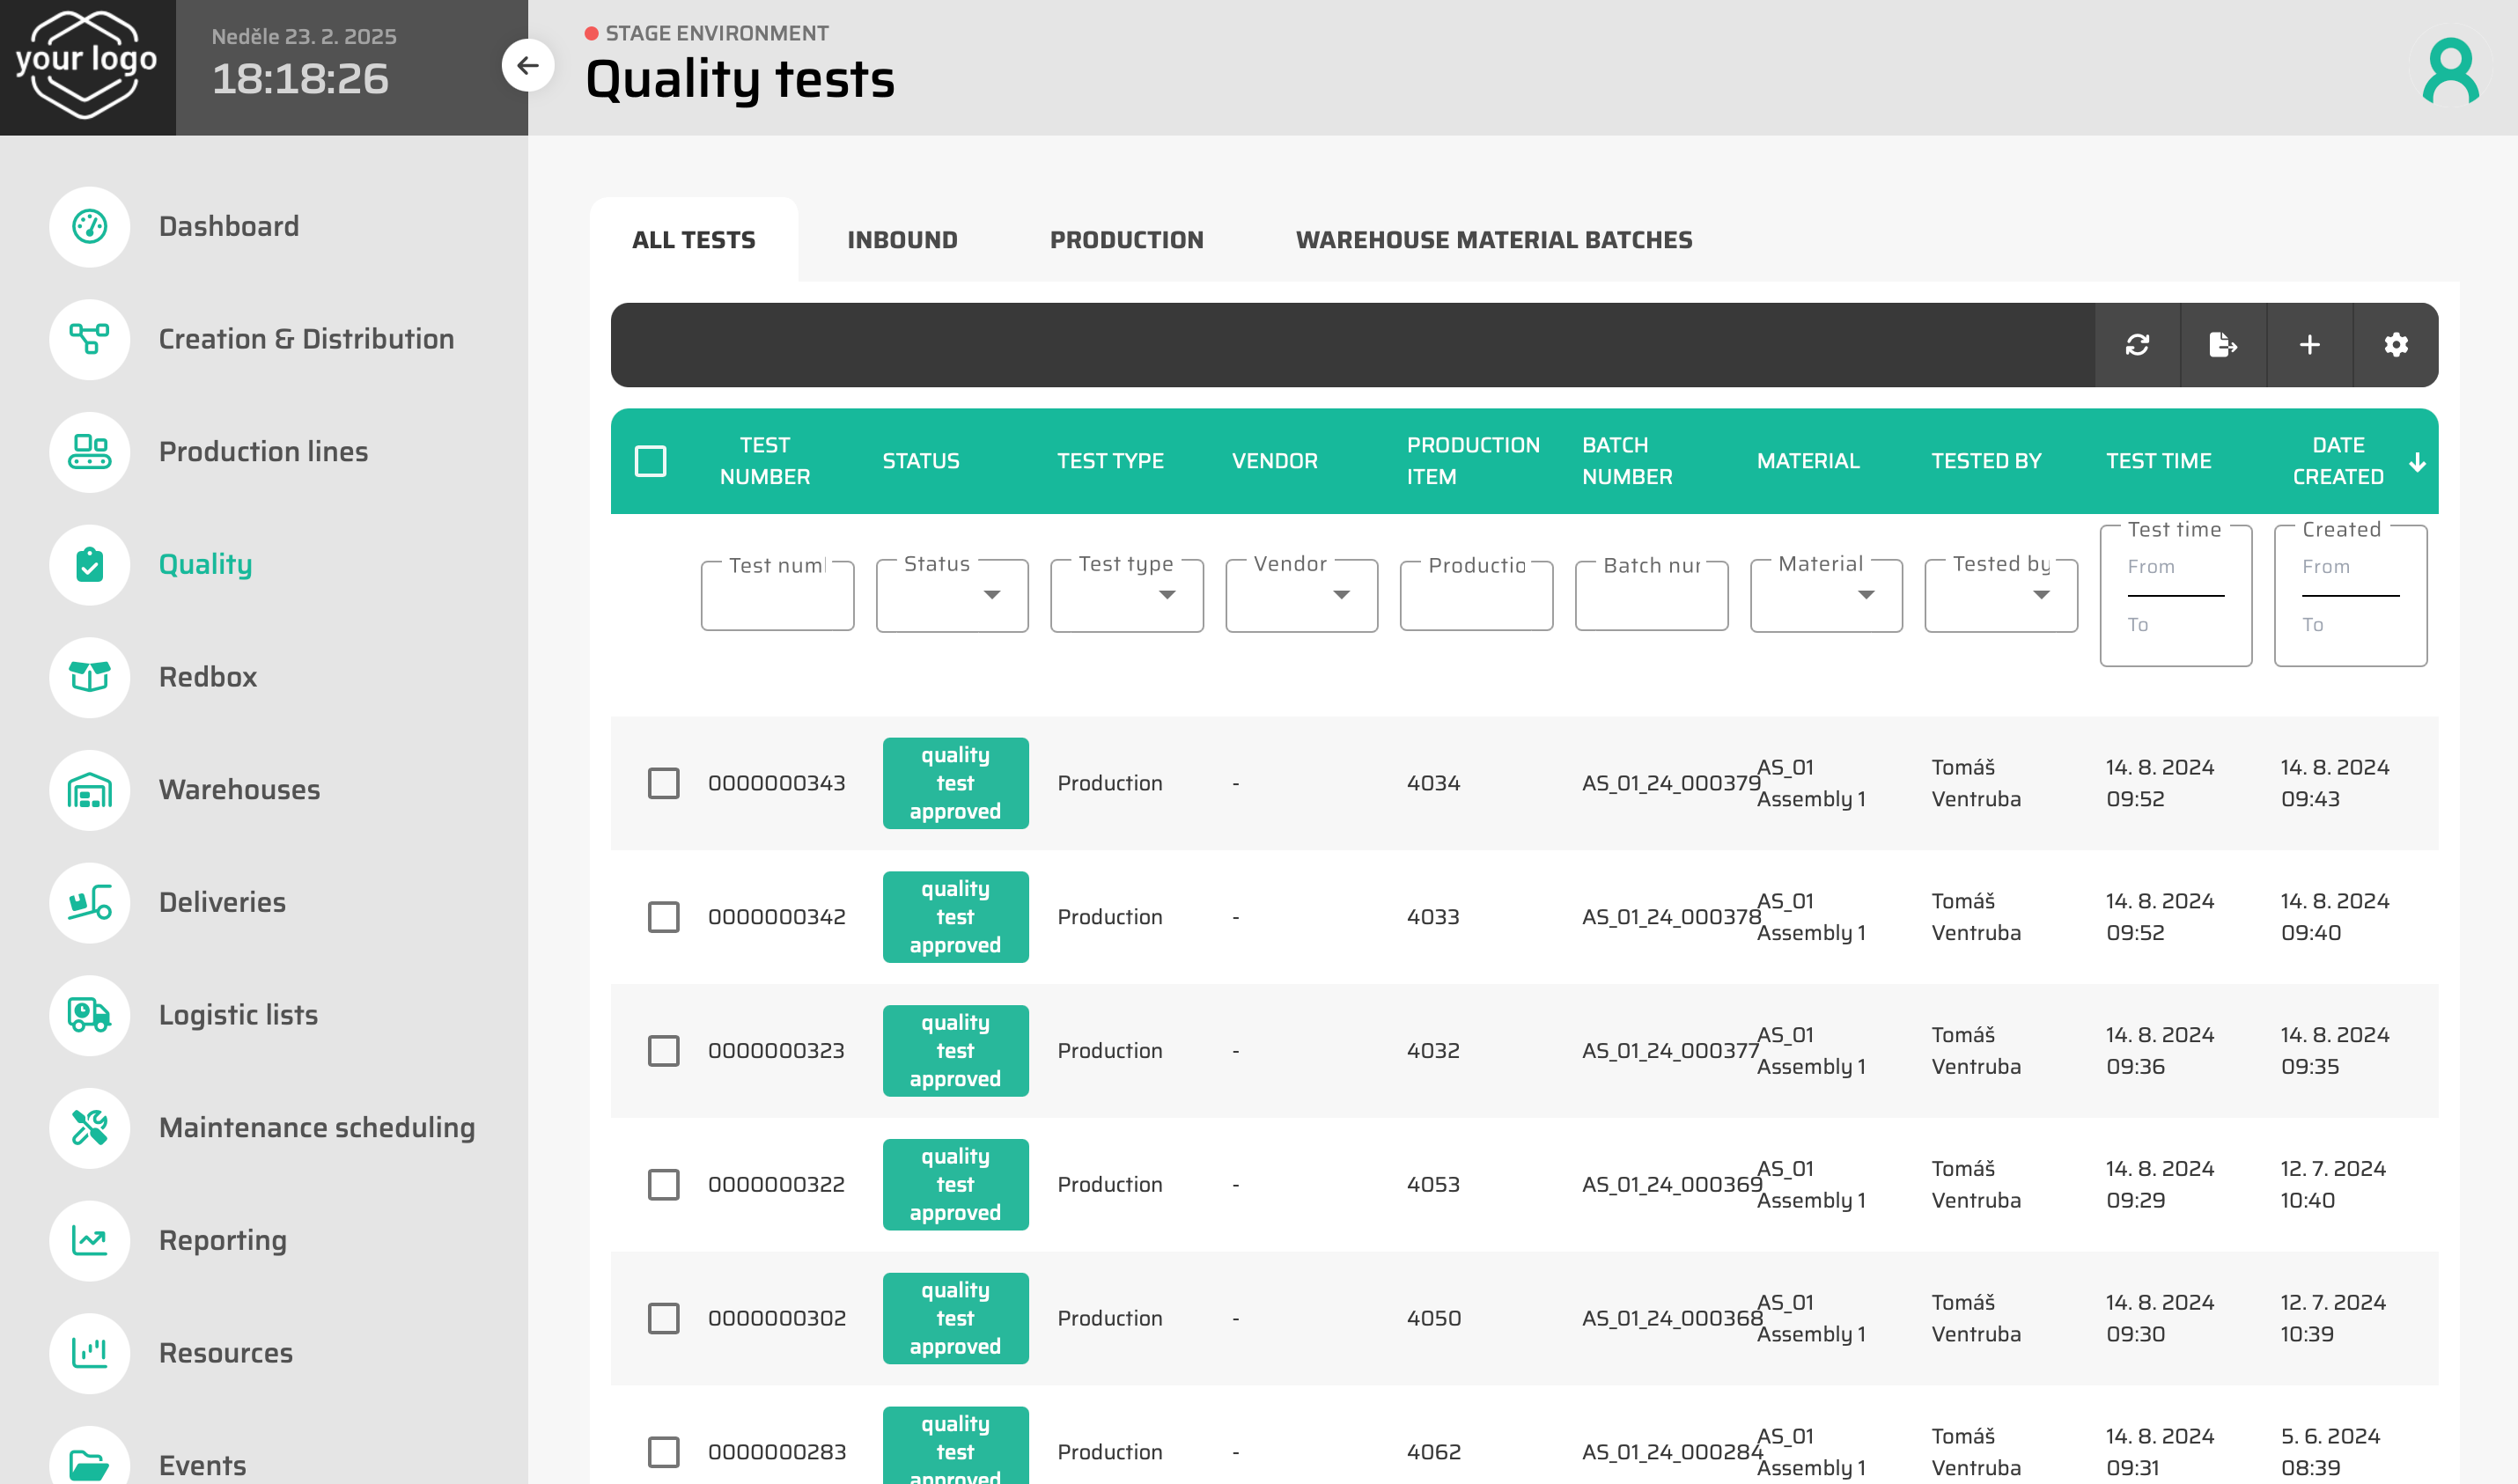
Task: Sort by the DATE CREATED column header
Action: 2338,461
